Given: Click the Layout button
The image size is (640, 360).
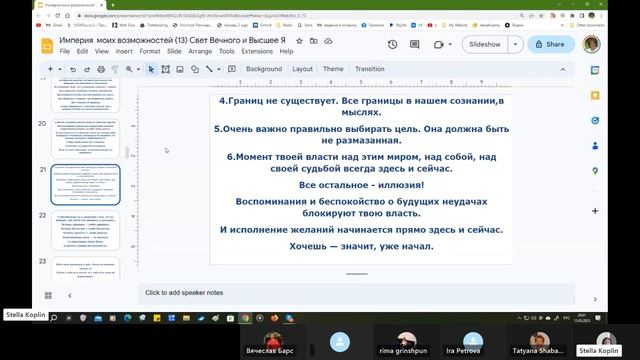Looking at the screenshot, I should tap(302, 69).
